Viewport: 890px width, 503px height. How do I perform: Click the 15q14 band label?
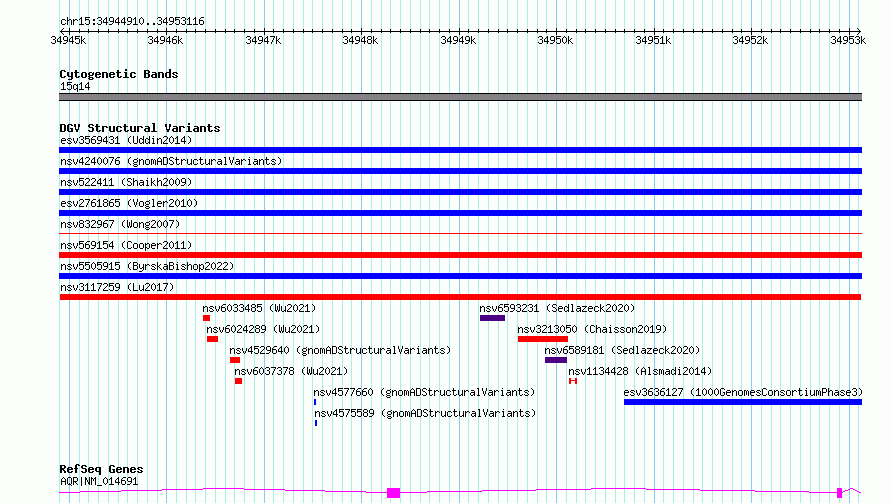75,86
